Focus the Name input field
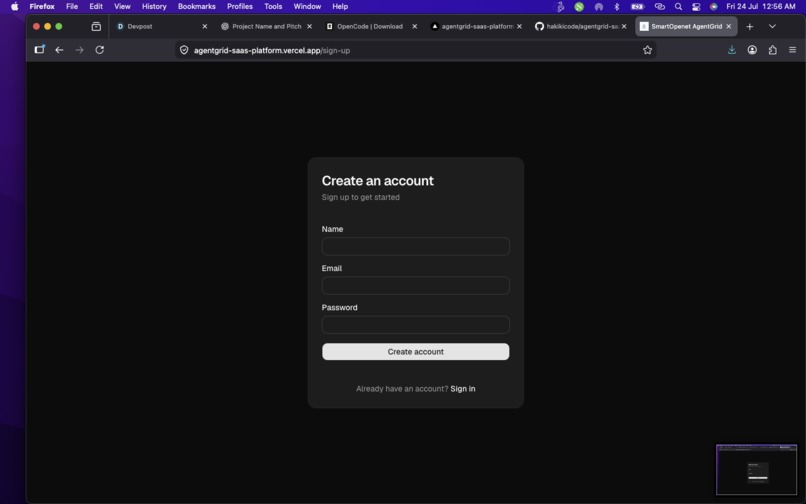This screenshot has height=504, width=806. click(x=415, y=246)
